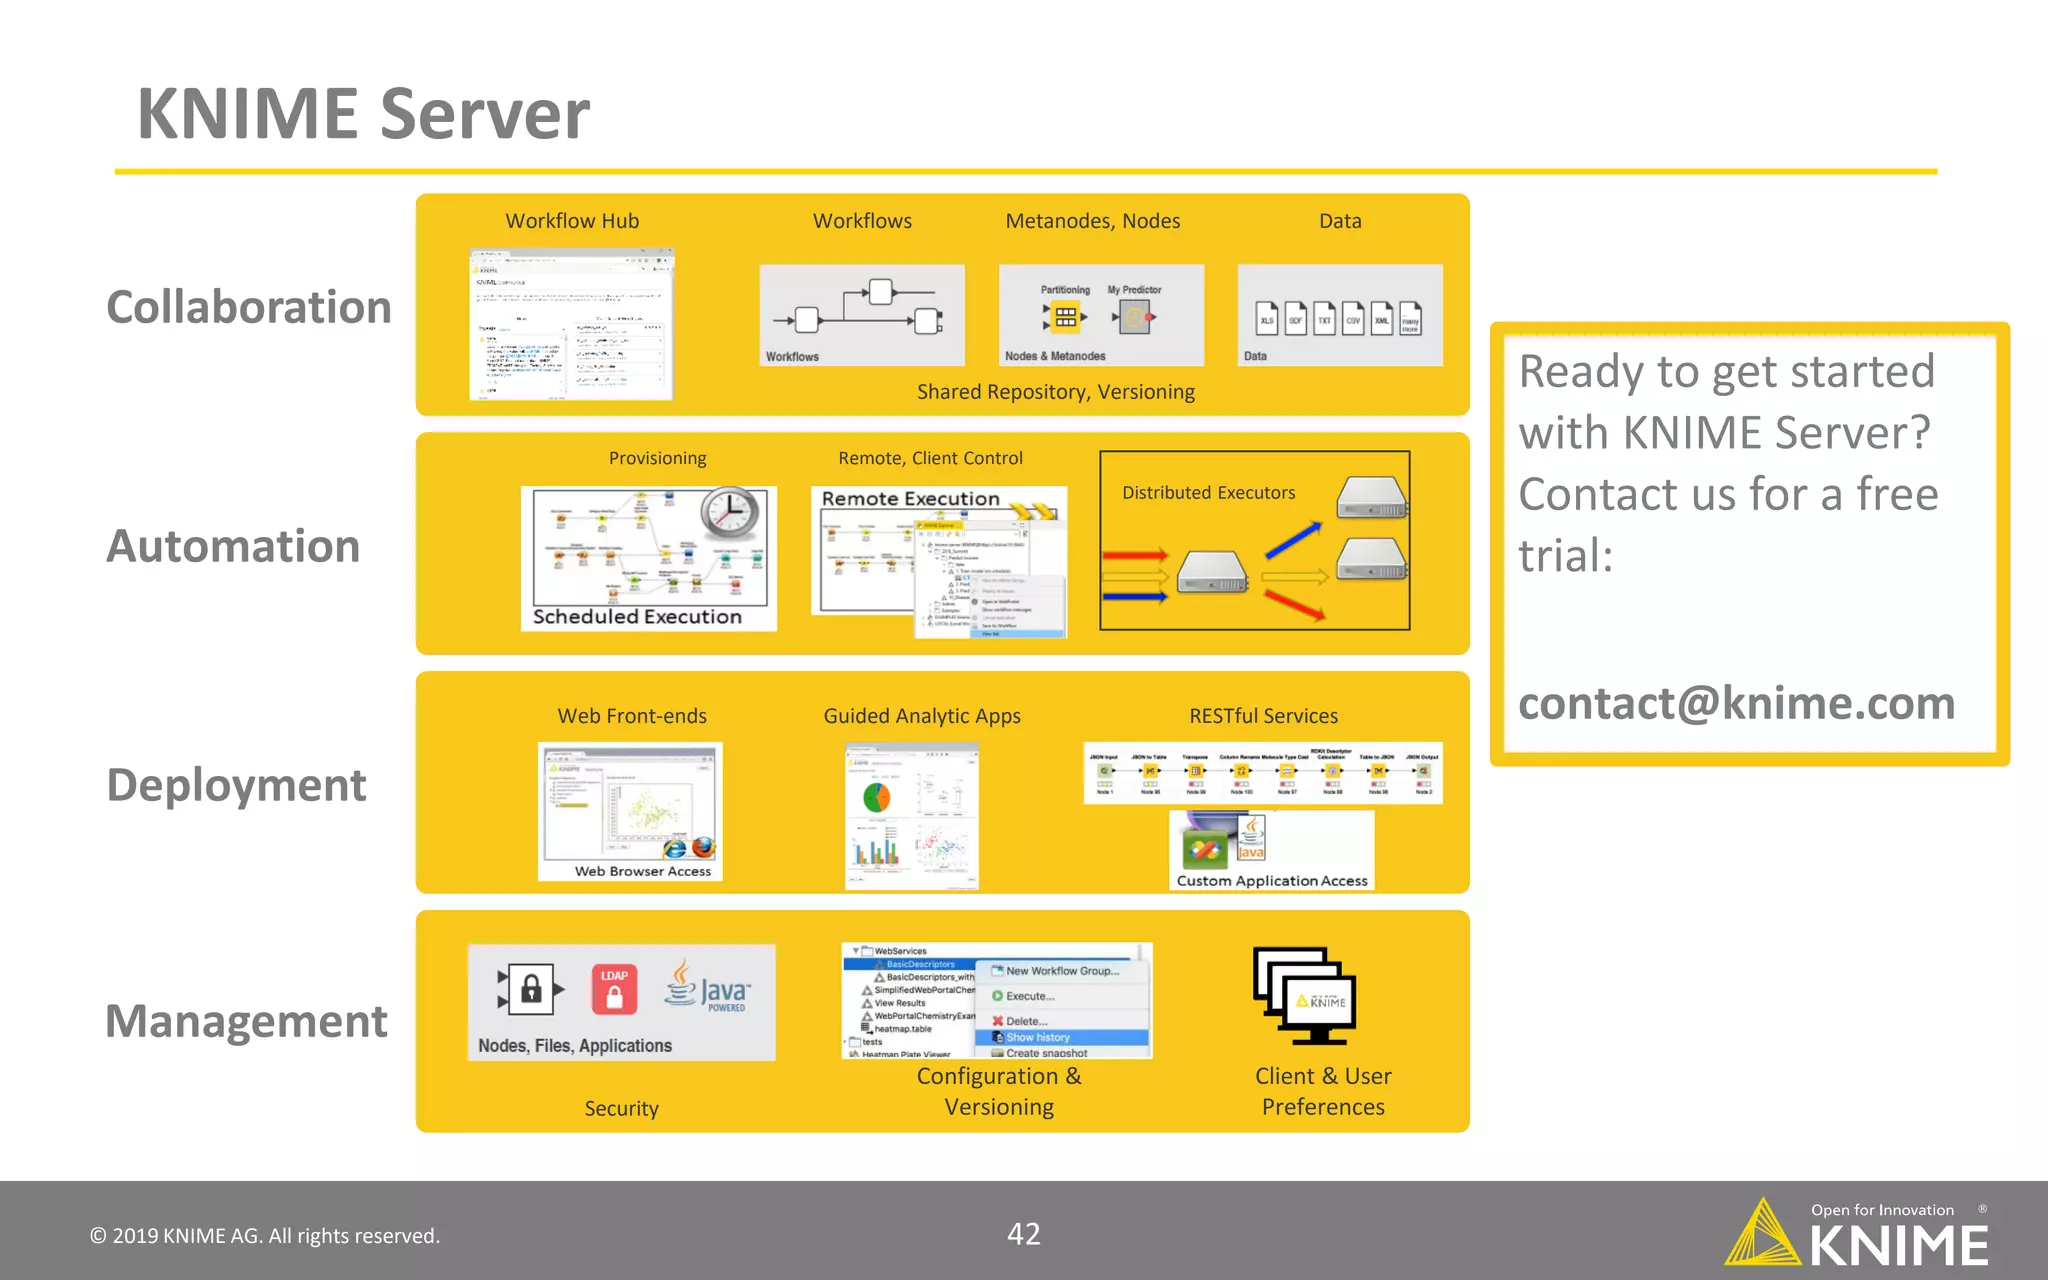Select 'Show history' context menu entry

pyautogui.click(x=1038, y=1038)
